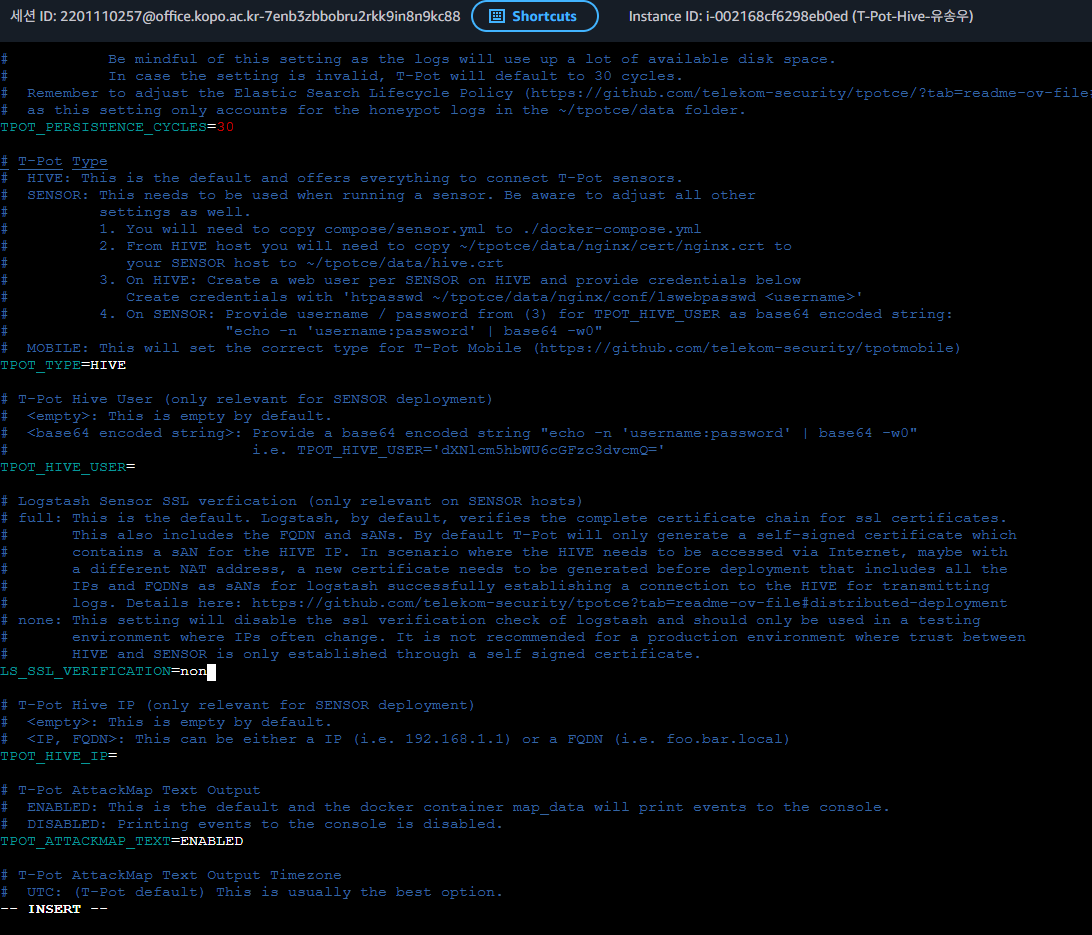
Task: Click the 'echo -n username:password' base64 line under step 4
Action: 302,331
